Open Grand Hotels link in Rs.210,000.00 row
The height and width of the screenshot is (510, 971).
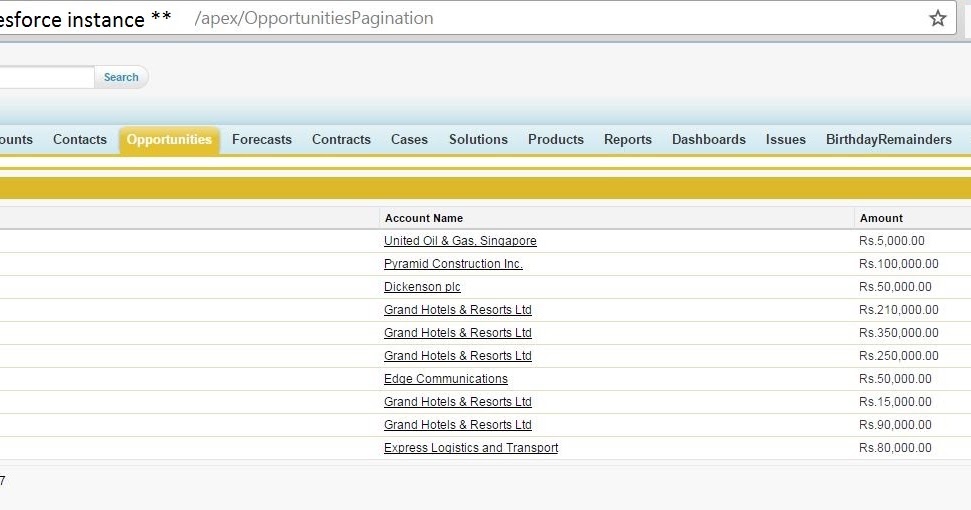pyautogui.click(x=458, y=309)
